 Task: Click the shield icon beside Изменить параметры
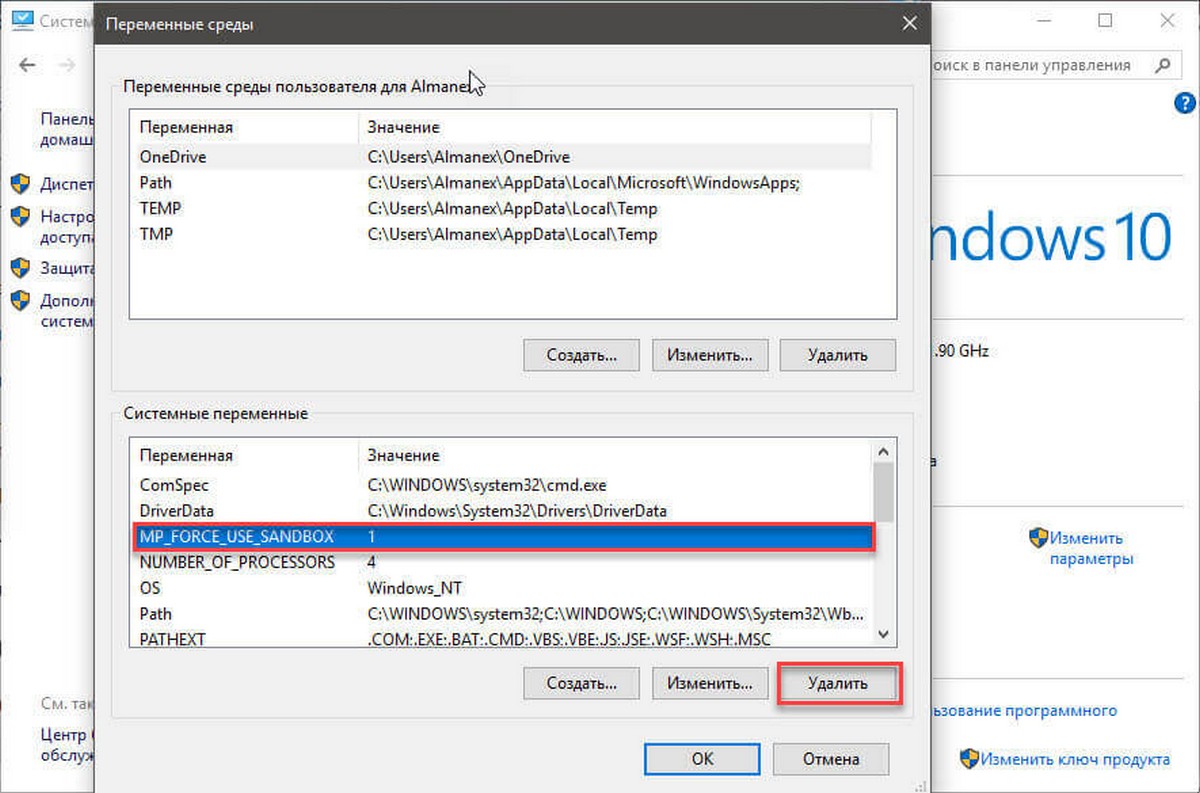tap(1038, 538)
